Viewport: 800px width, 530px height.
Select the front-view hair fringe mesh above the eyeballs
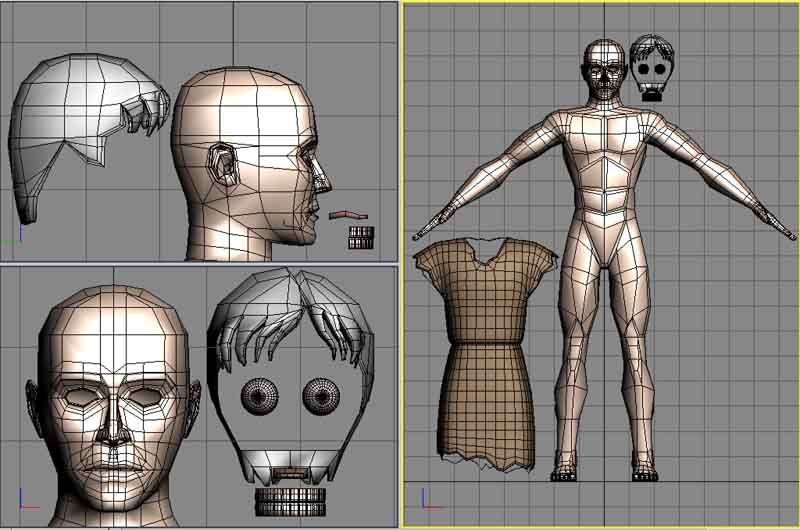pos(291,316)
